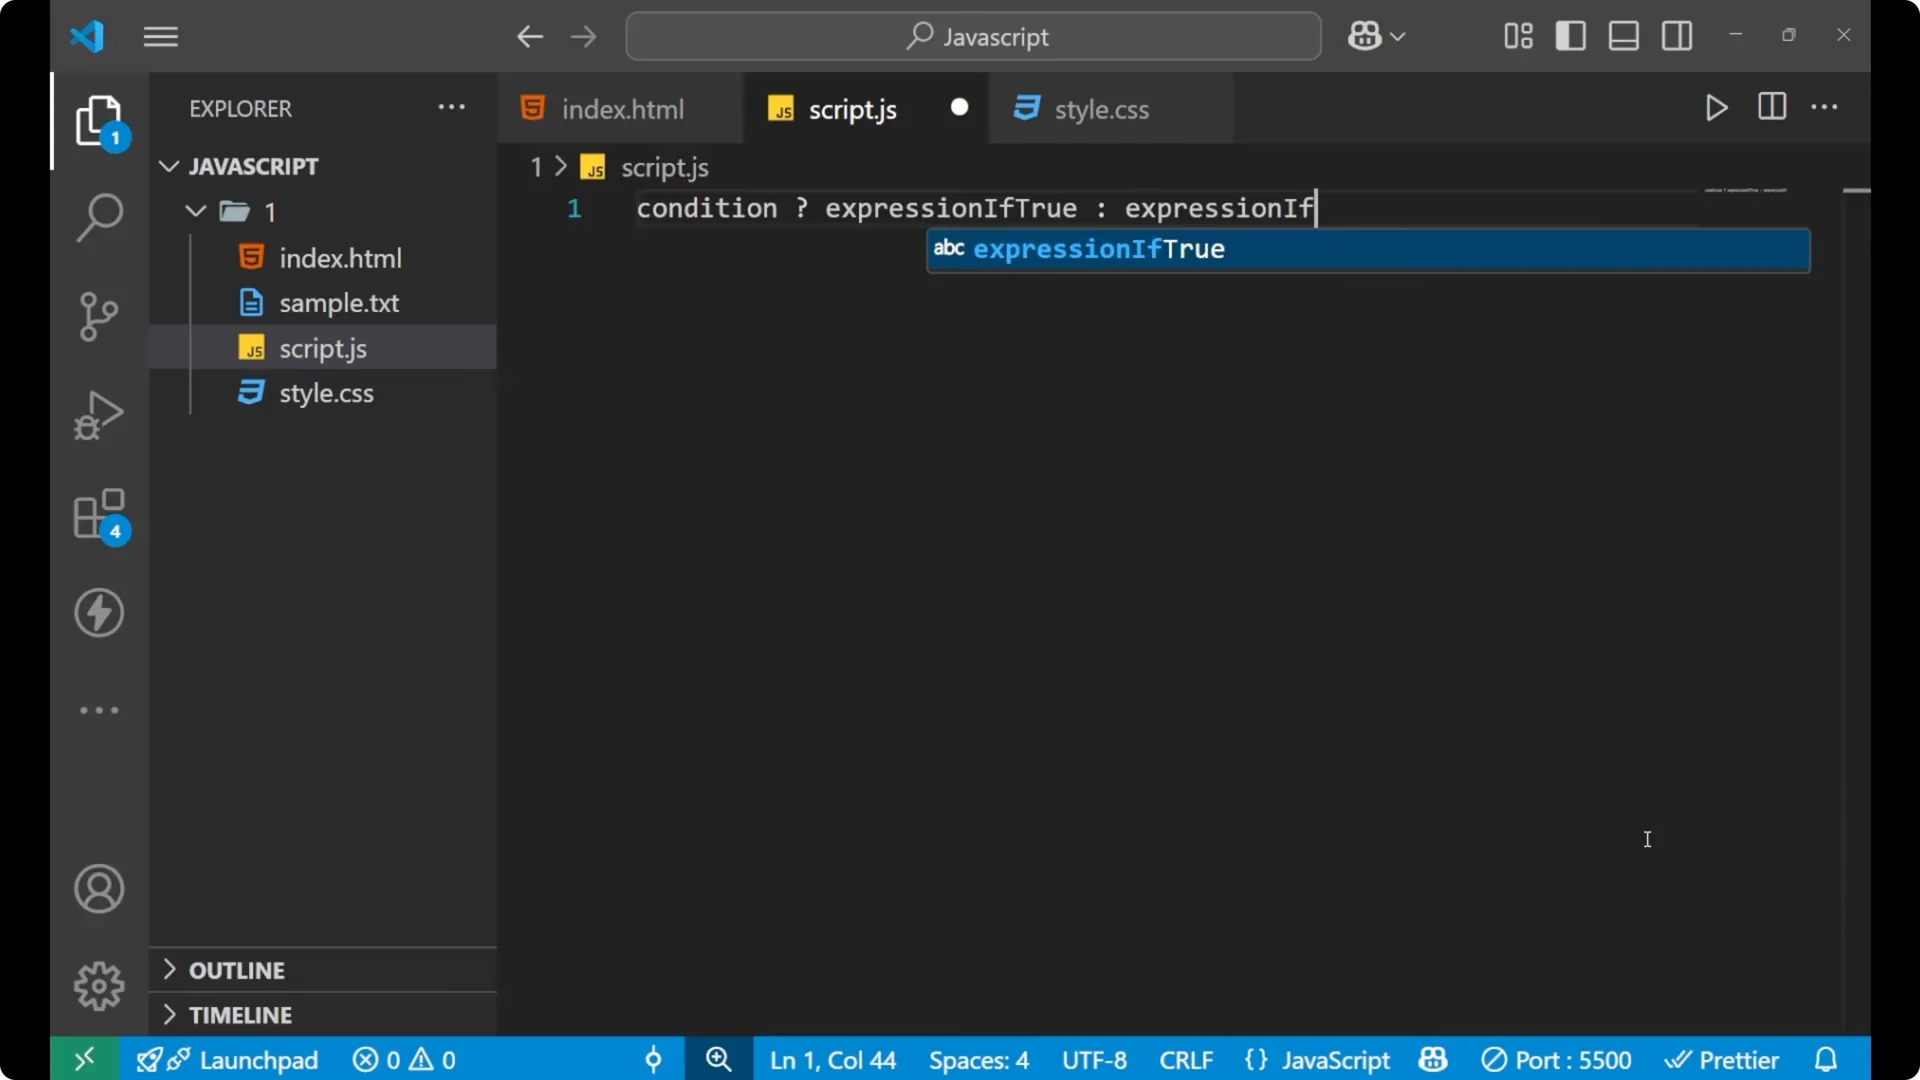The width and height of the screenshot is (1920, 1080).
Task: Select the expressionIfTrue autocomplete suggestion
Action: click(1098, 249)
